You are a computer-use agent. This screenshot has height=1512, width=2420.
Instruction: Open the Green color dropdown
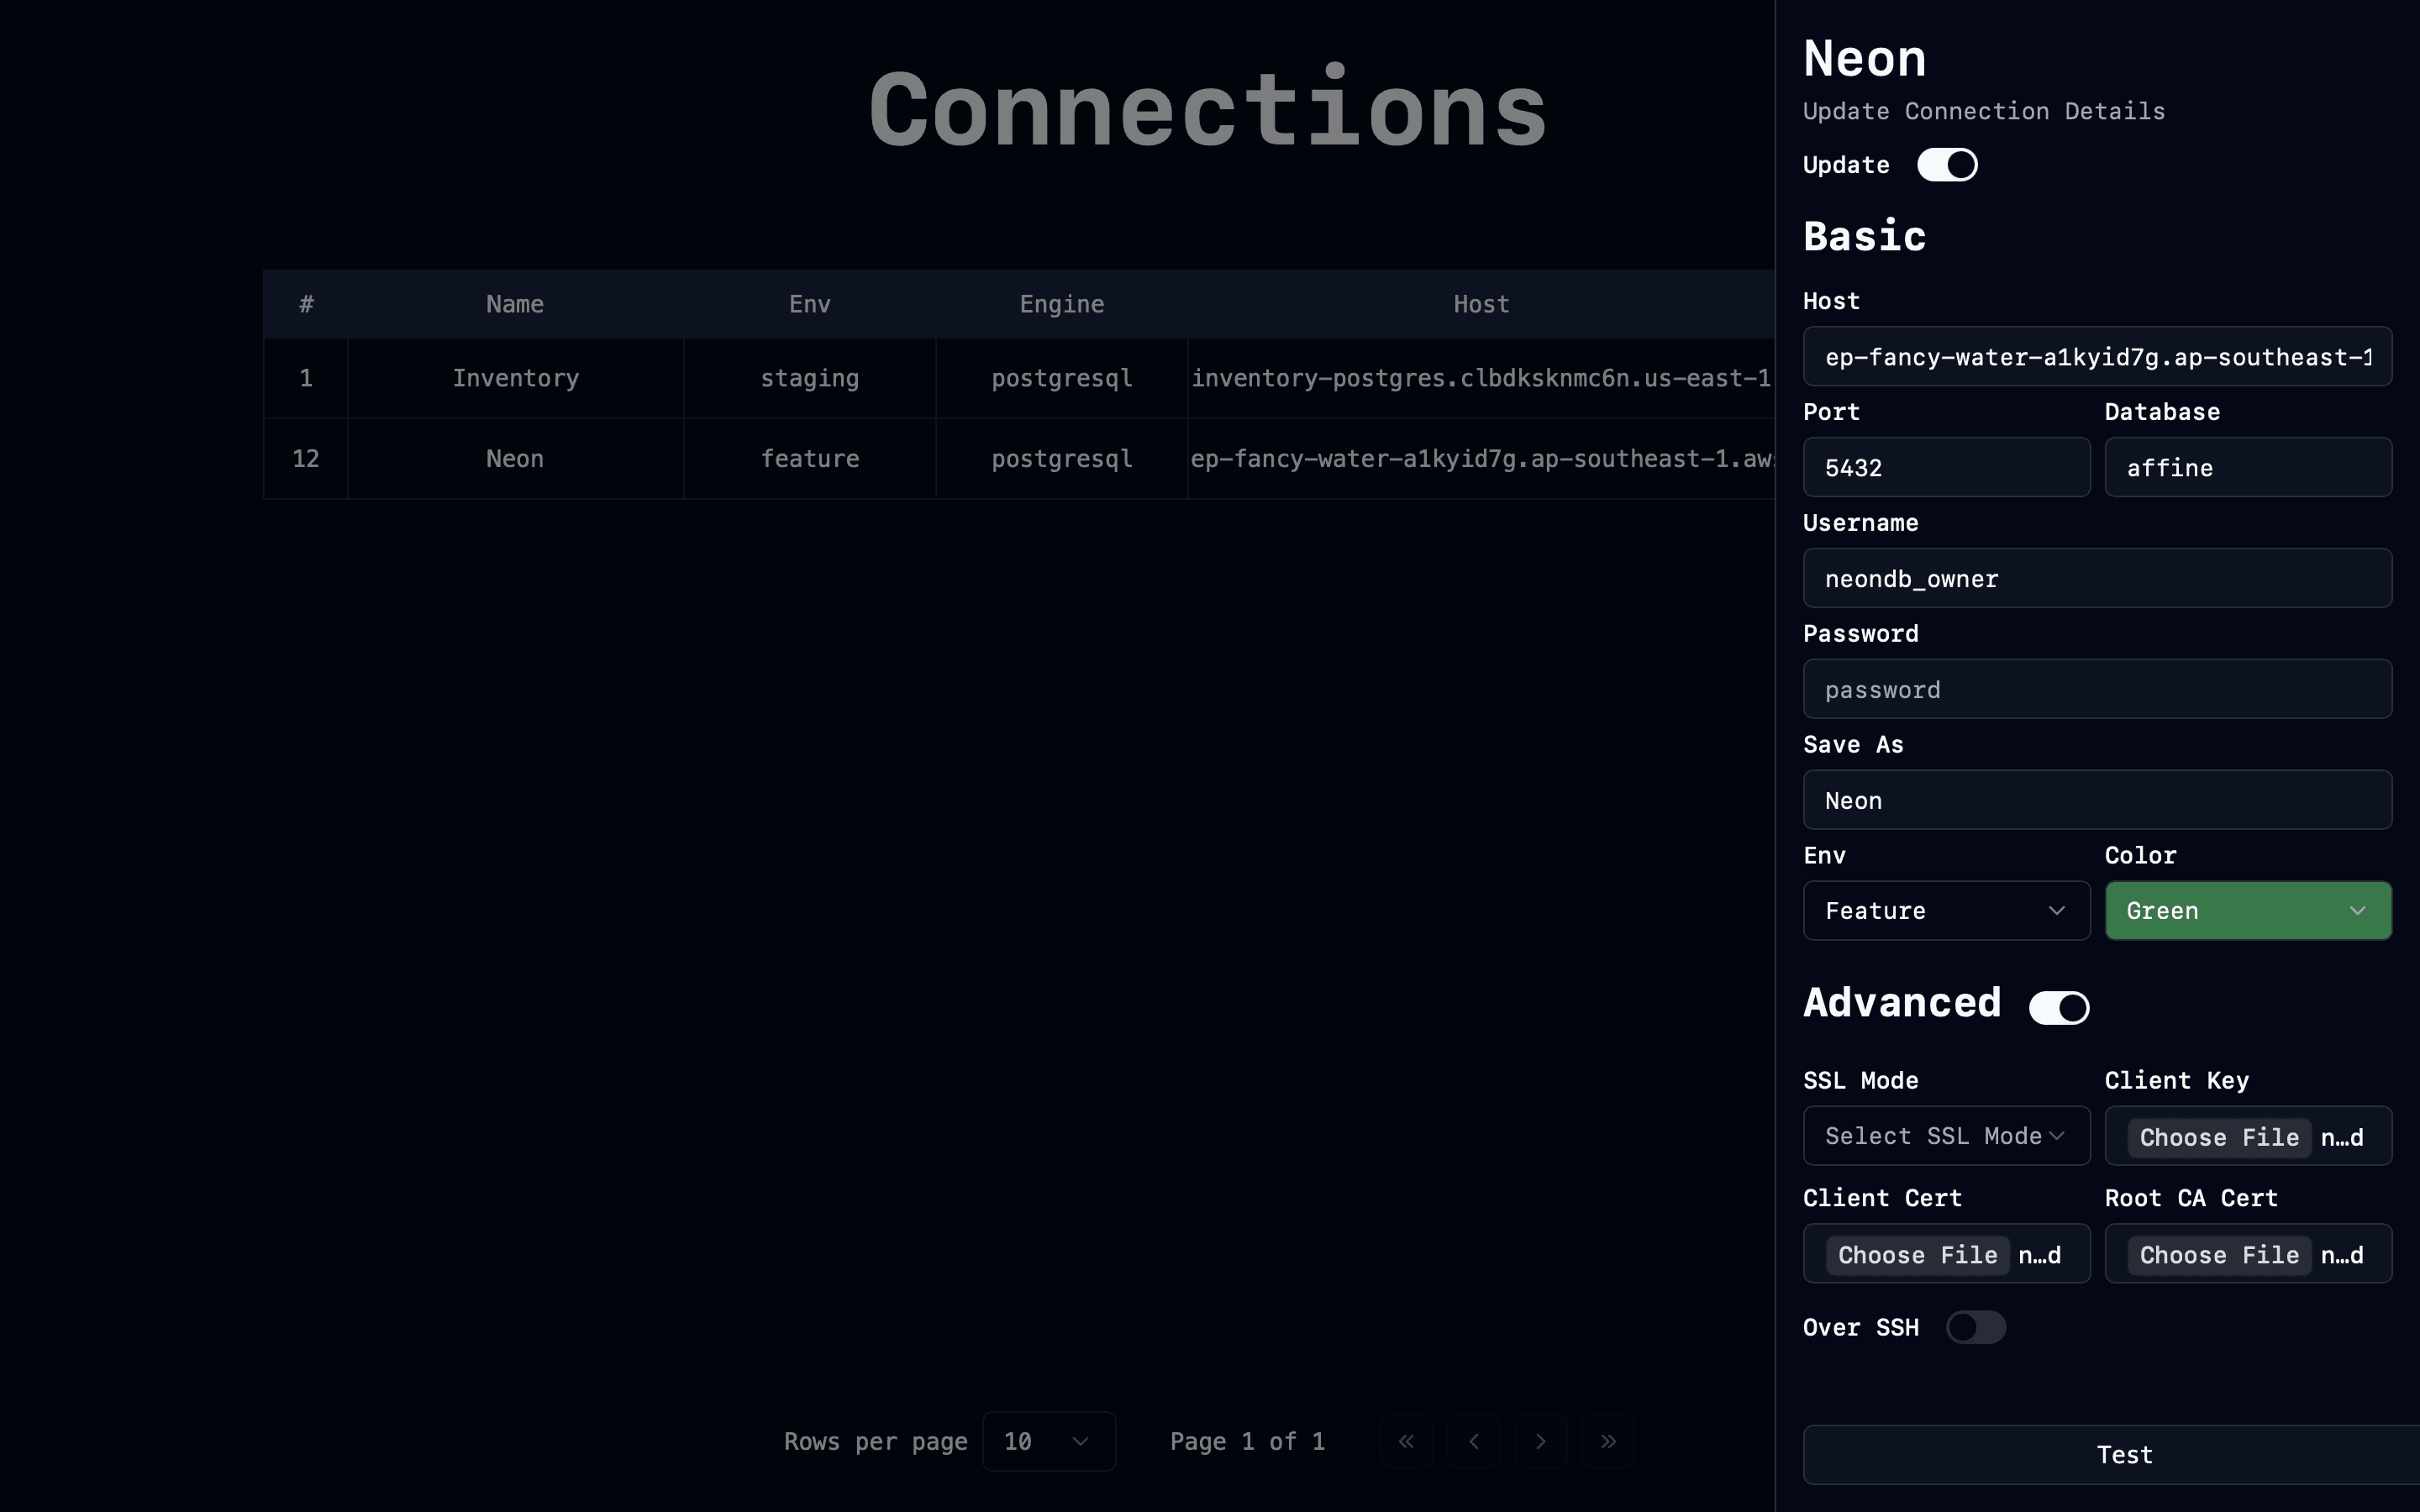(2247, 910)
